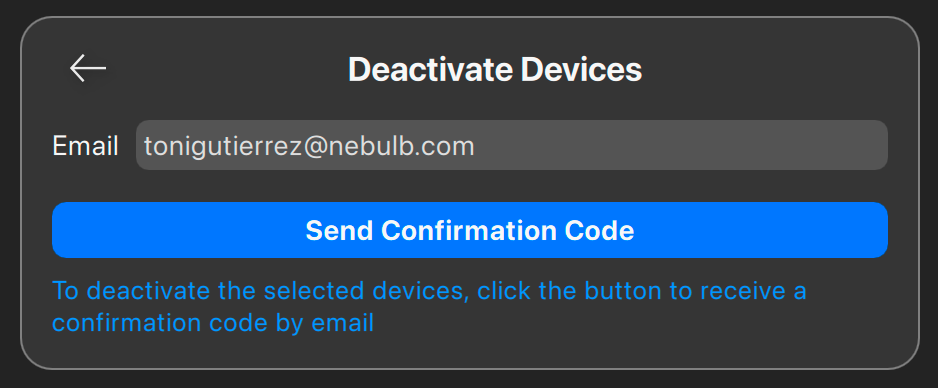938x388 pixels.
Task: Select the "confirmation code by email" text line
Action: point(213,323)
